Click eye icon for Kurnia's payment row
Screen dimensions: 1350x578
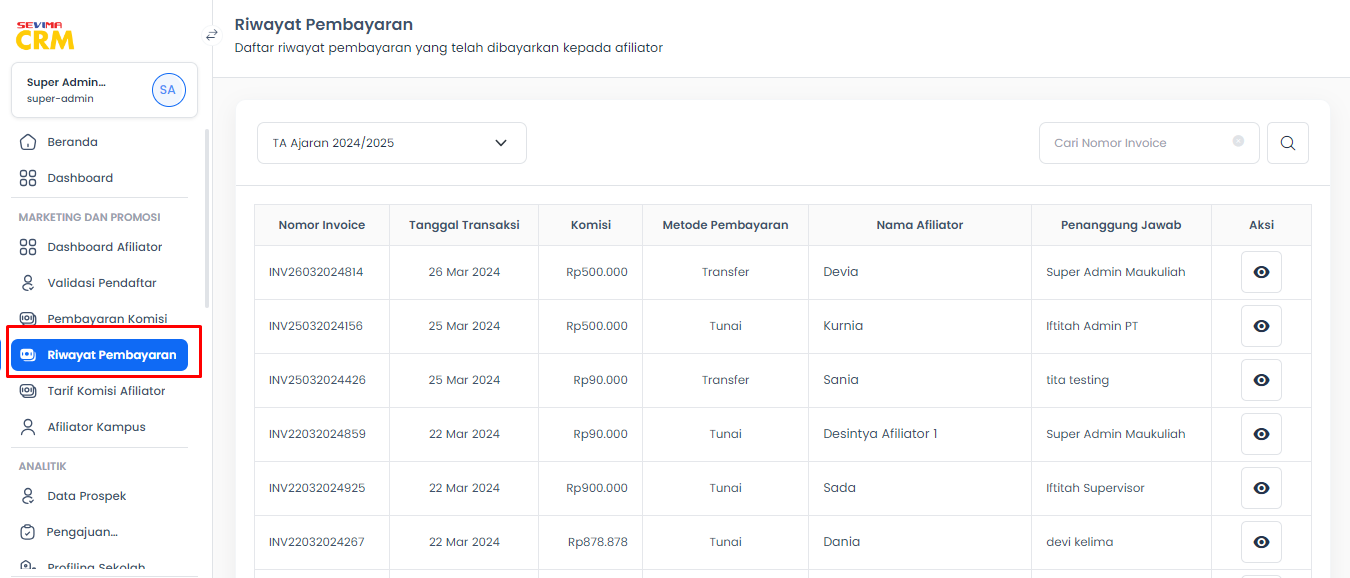click(x=1261, y=326)
